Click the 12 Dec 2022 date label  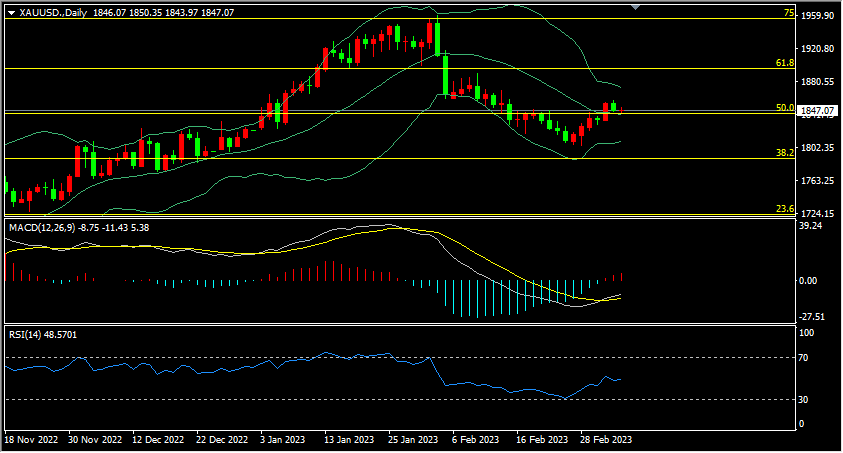pos(158,440)
